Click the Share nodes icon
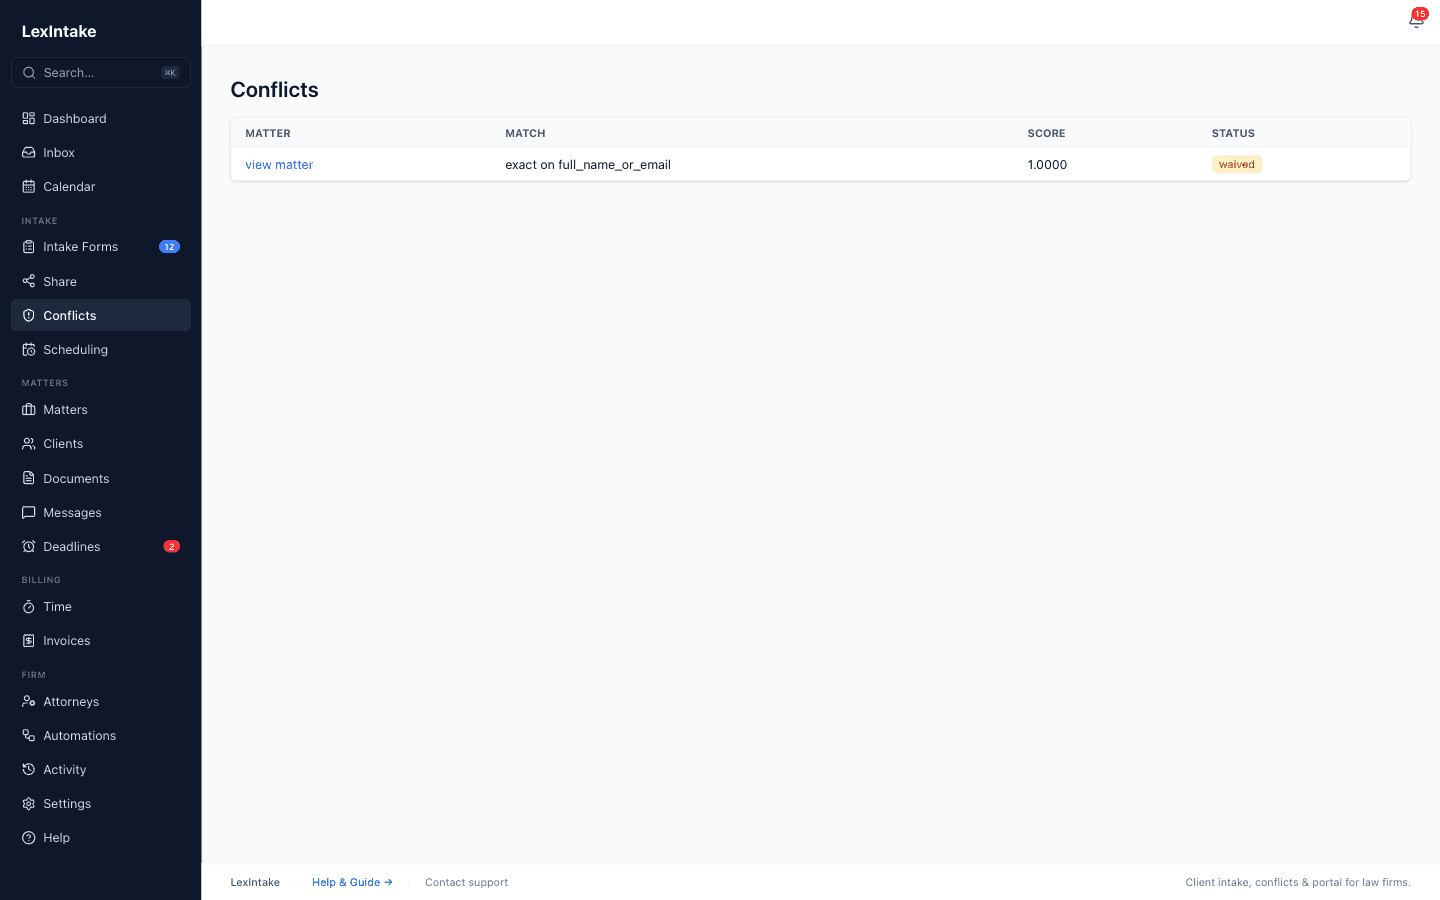This screenshot has height=900, width=1440. pyautogui.click(x=29, y=281)
